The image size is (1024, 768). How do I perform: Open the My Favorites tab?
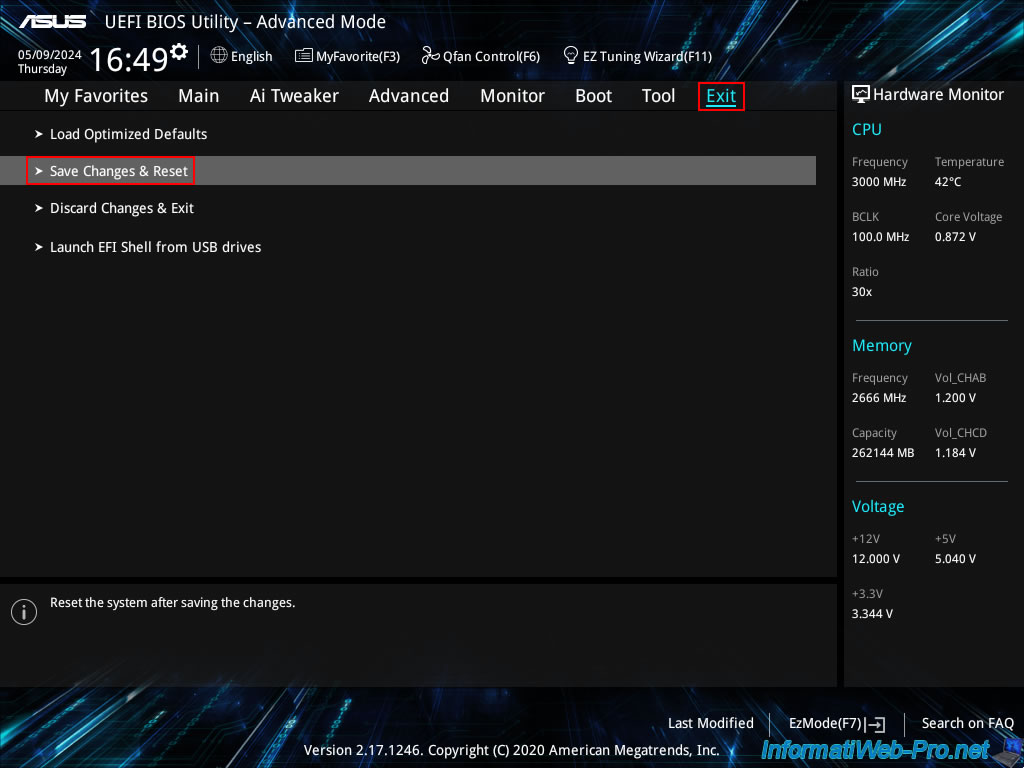pos(96,96)
